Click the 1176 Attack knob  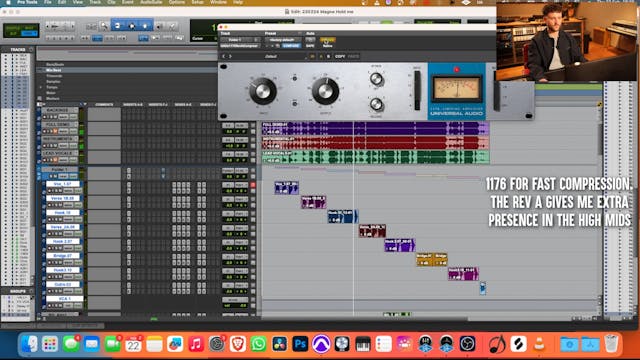[x=376, y=79]
